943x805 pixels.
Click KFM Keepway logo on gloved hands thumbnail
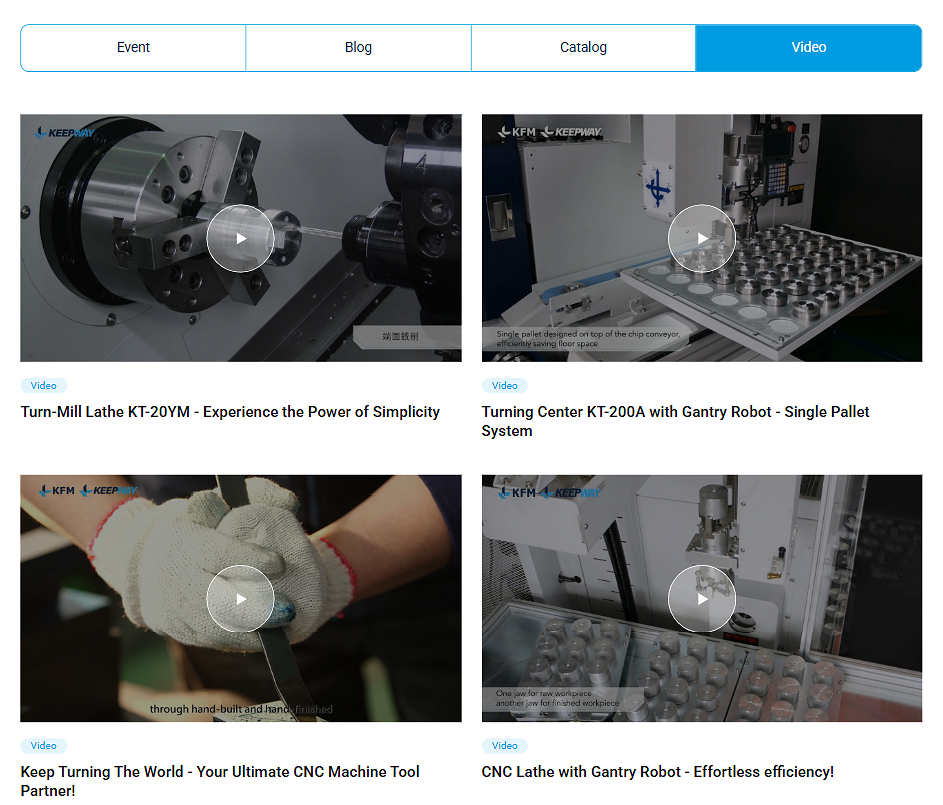(x=87, y=491)
